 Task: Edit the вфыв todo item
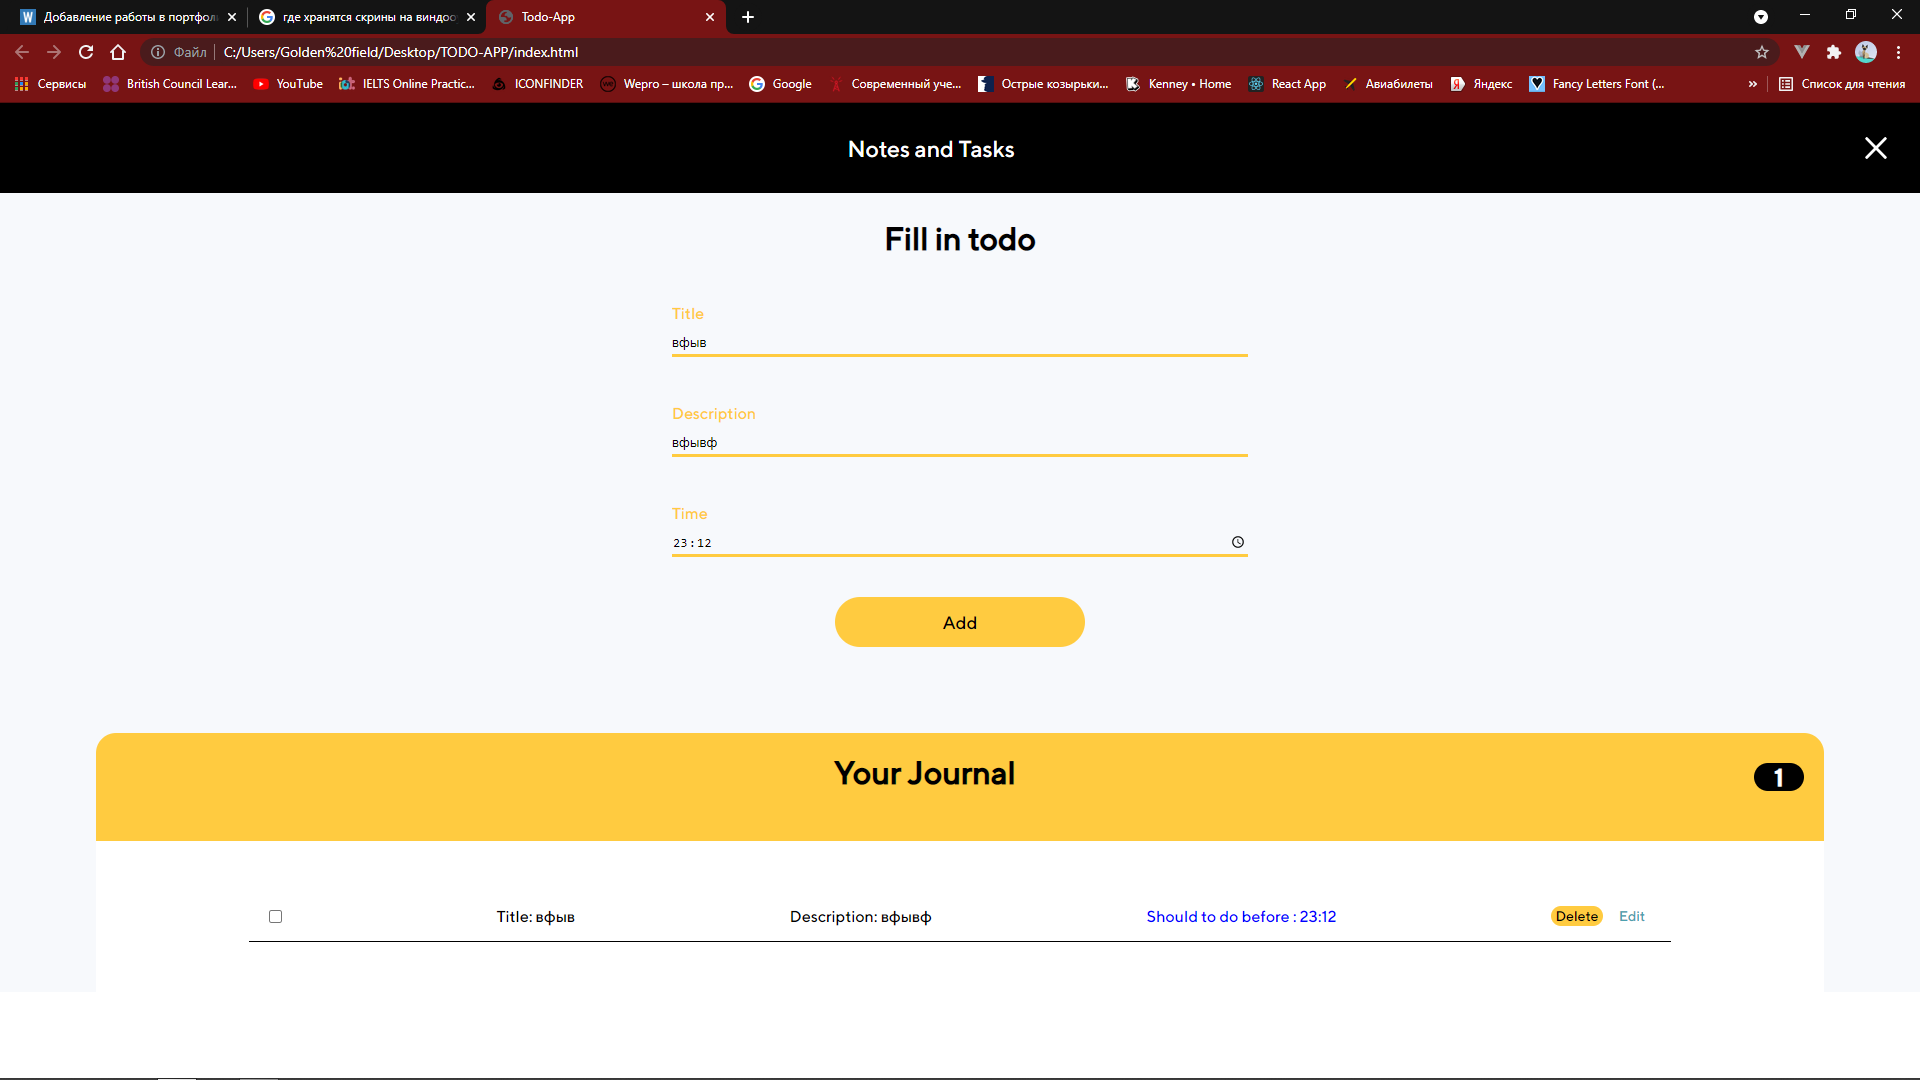(x=1631, y=916)
